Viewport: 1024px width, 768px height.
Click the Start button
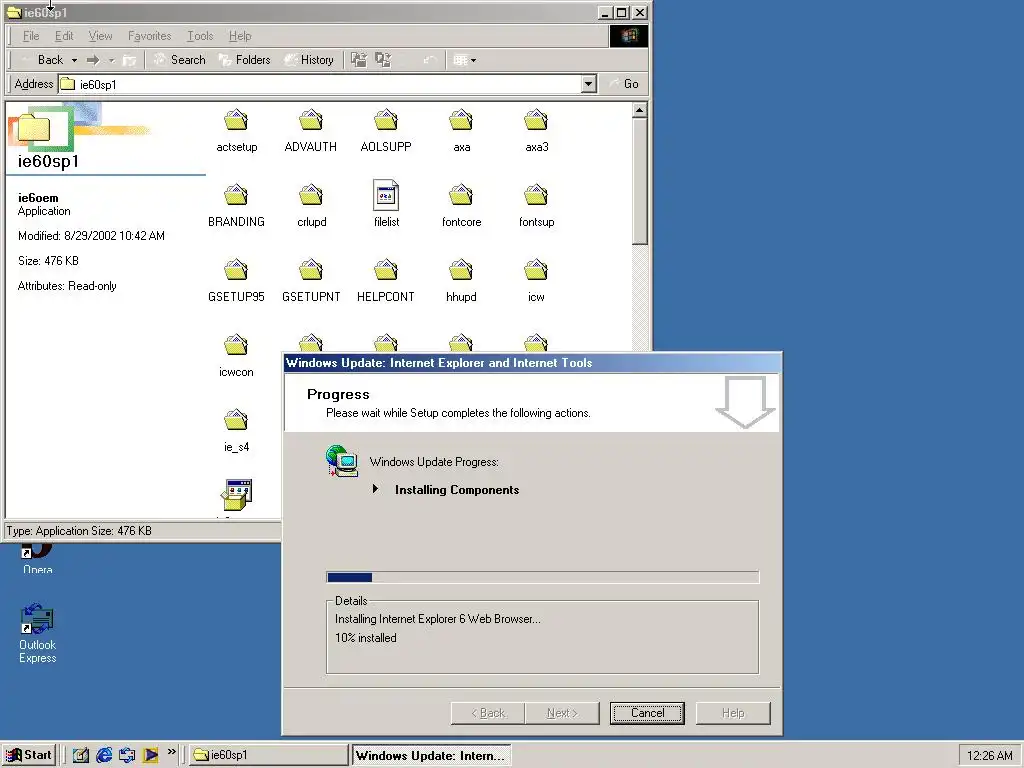28,755
